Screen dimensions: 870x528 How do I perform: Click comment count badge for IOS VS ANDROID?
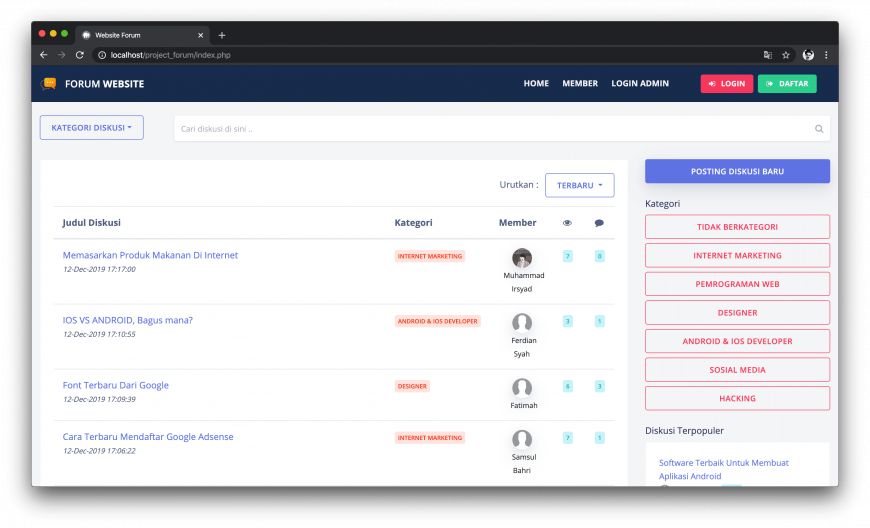[x=599, y=321]
